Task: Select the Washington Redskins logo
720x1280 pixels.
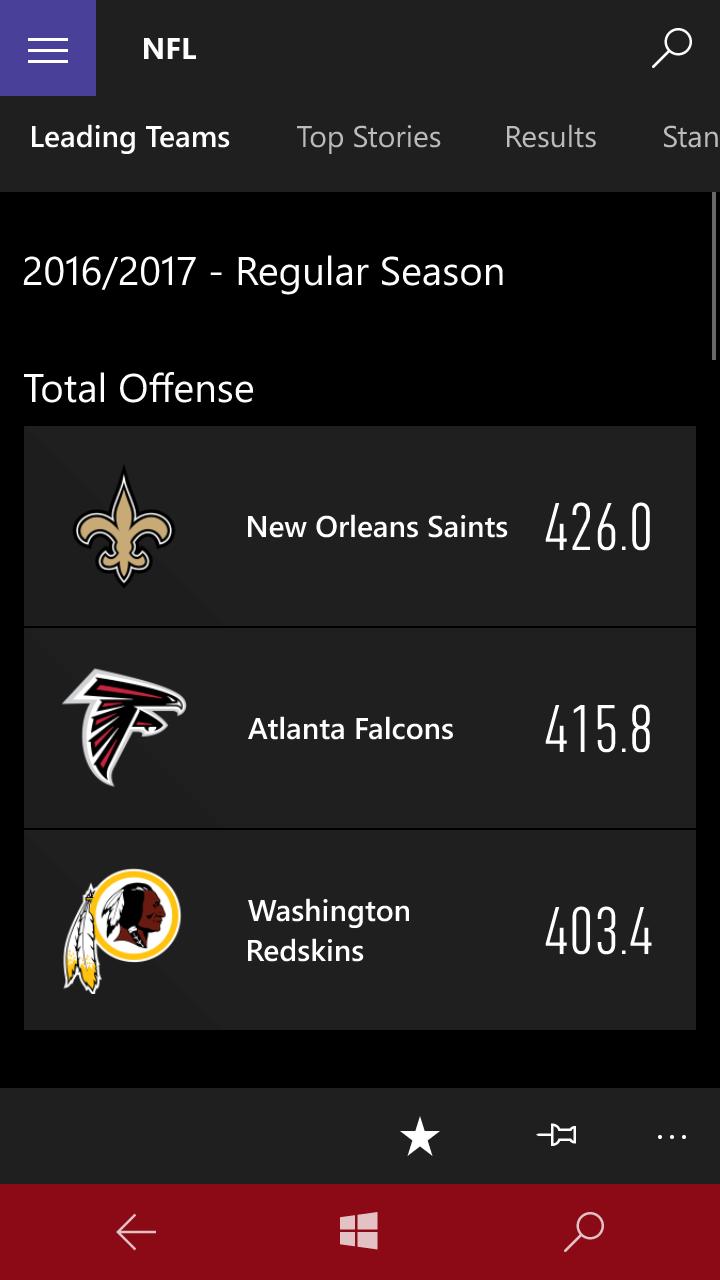Action: [x=122, y=930]
